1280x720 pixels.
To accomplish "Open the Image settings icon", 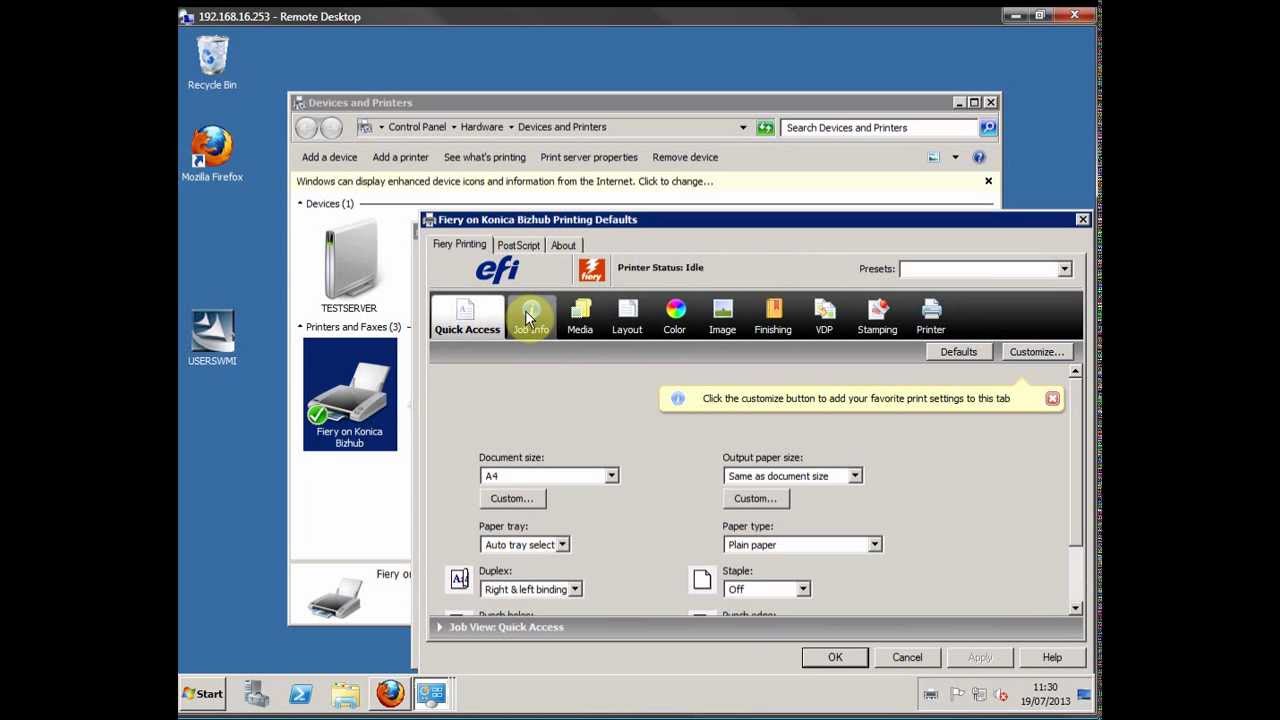I will [722, 316].
